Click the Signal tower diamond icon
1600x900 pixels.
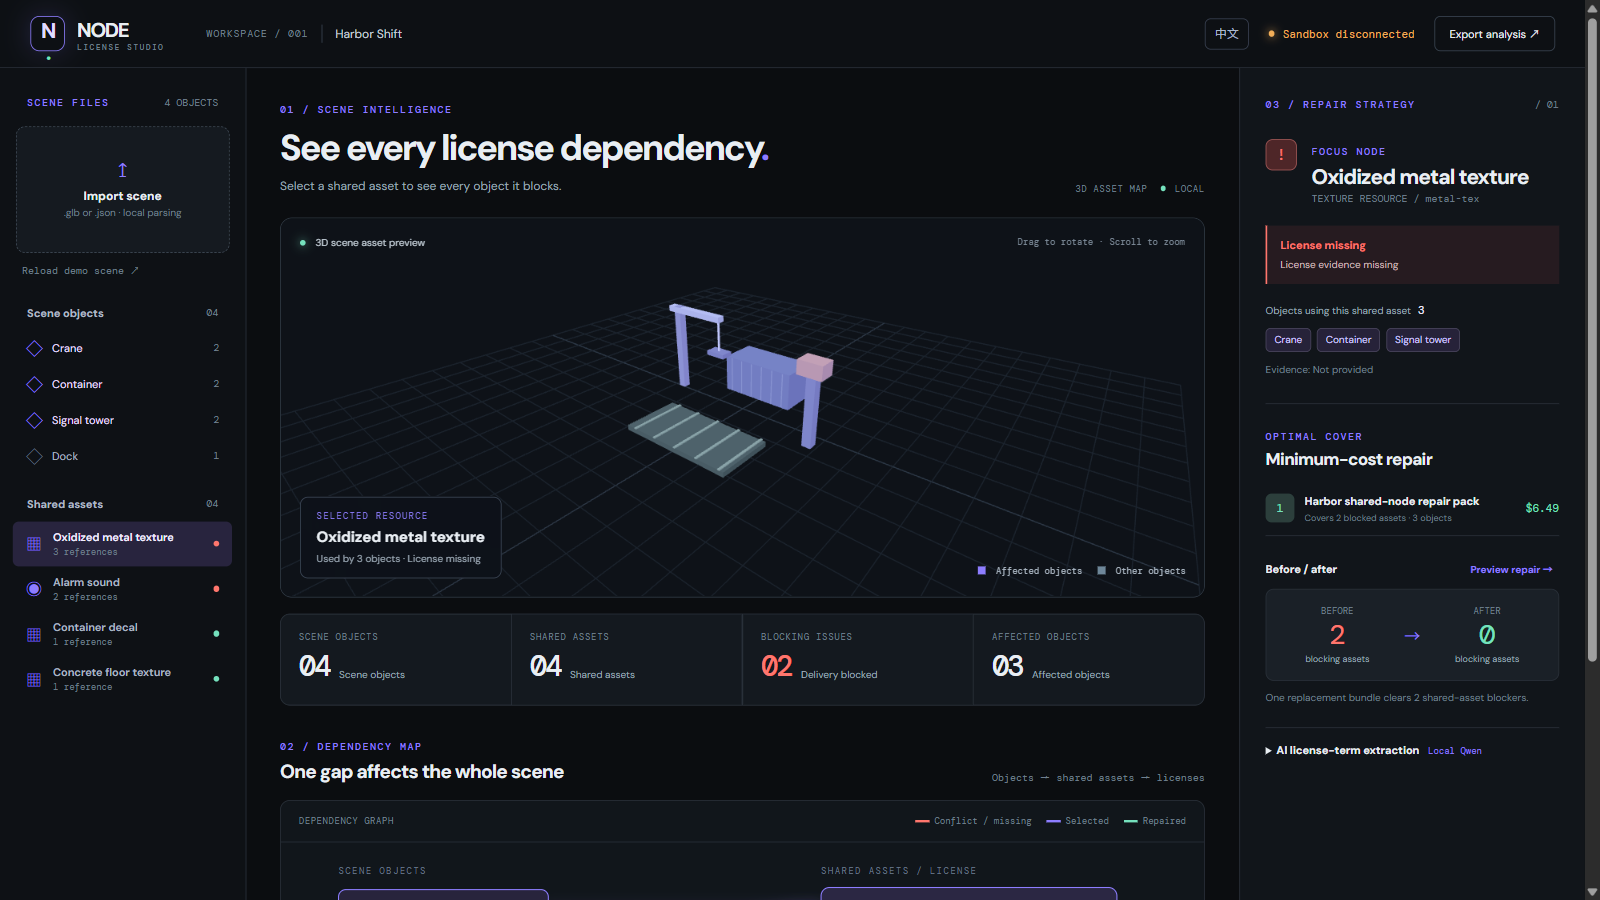[x=34, y=420]
